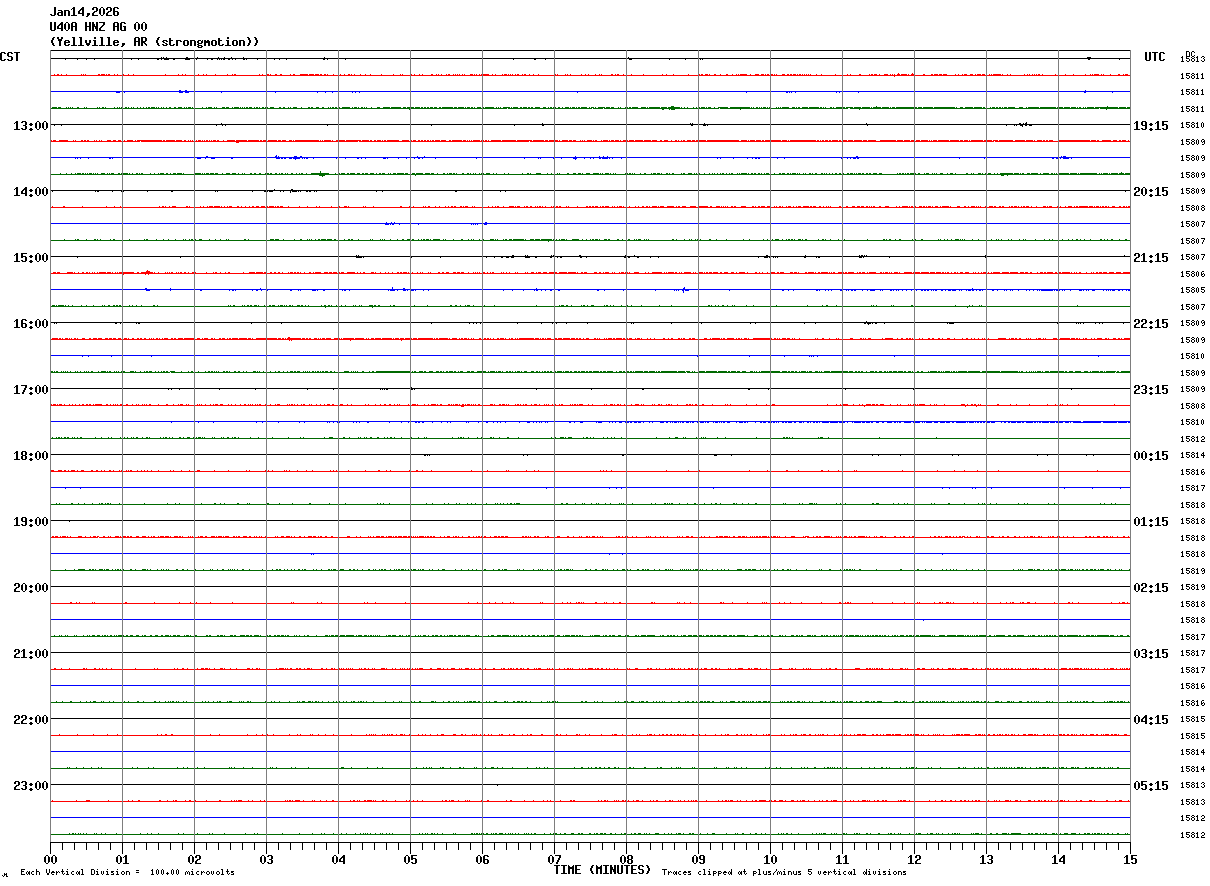This screenshot has height=886, width=1210.
Task: Select the 23:00 CST hour label
Action: click(x=31, y=786)
